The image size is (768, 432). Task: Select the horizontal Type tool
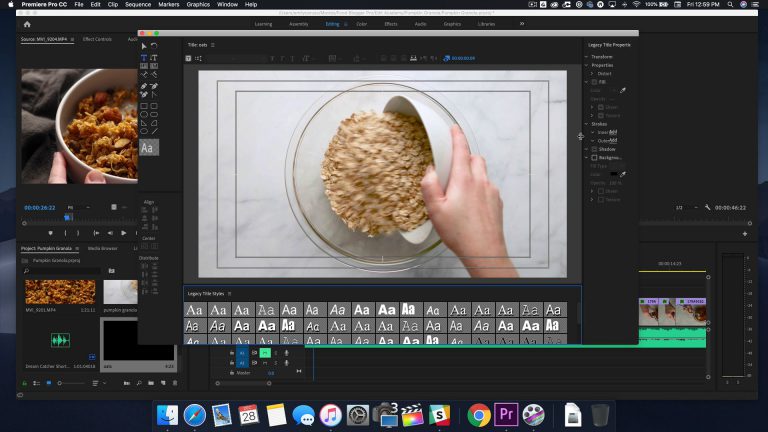pyautogui.click(x=144, y=57)
